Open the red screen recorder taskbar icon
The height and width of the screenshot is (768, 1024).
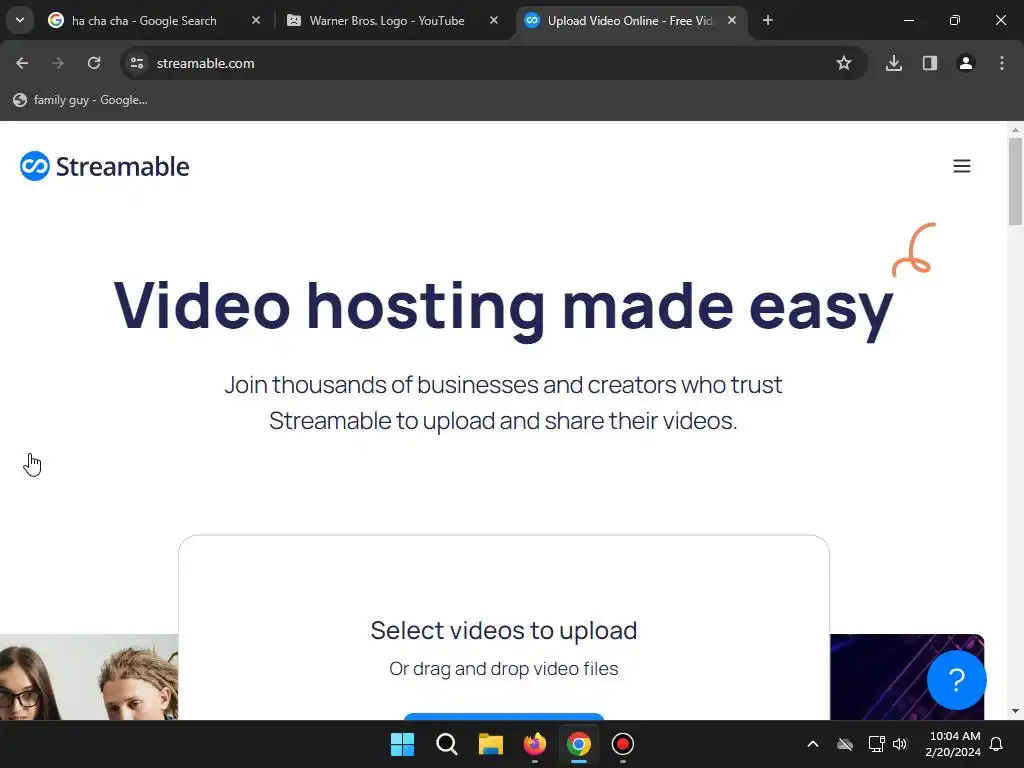[x=622, y=744]
